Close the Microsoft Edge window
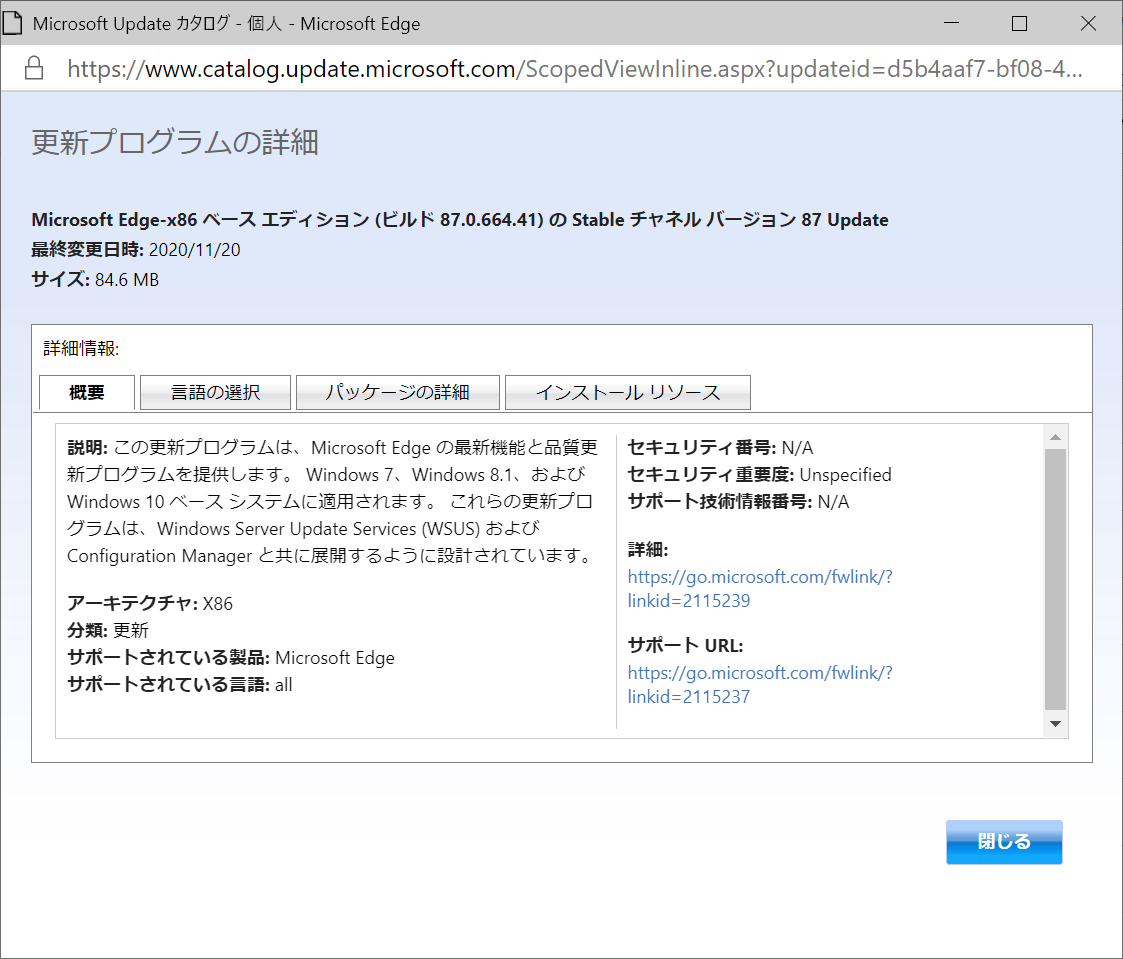Image resolution: width=1123 pixels, height=959 pixels. point(1088,23)
